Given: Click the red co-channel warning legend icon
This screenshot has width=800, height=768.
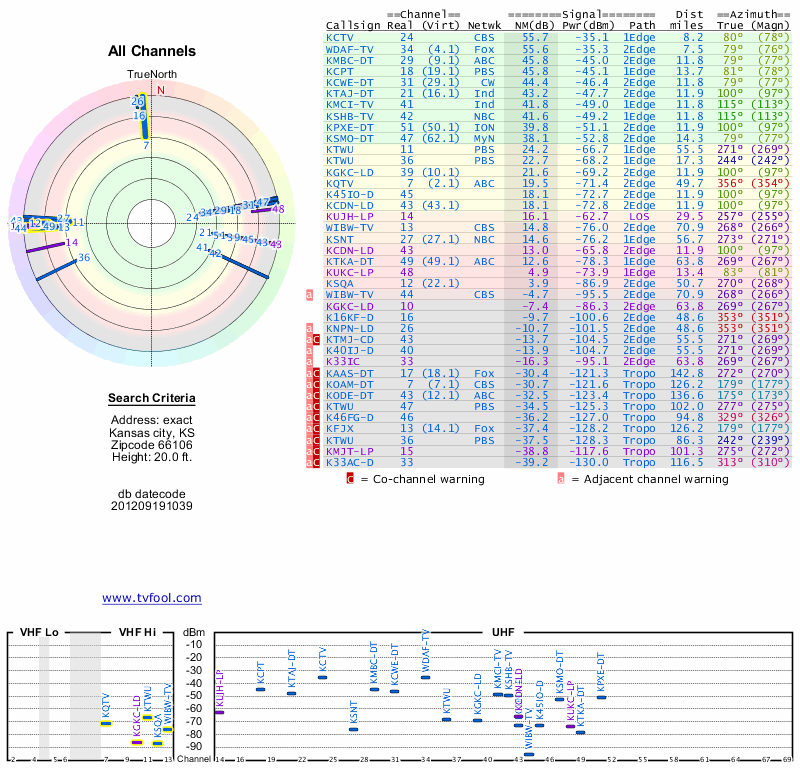Looking at the screenshot, I should 350,479.
